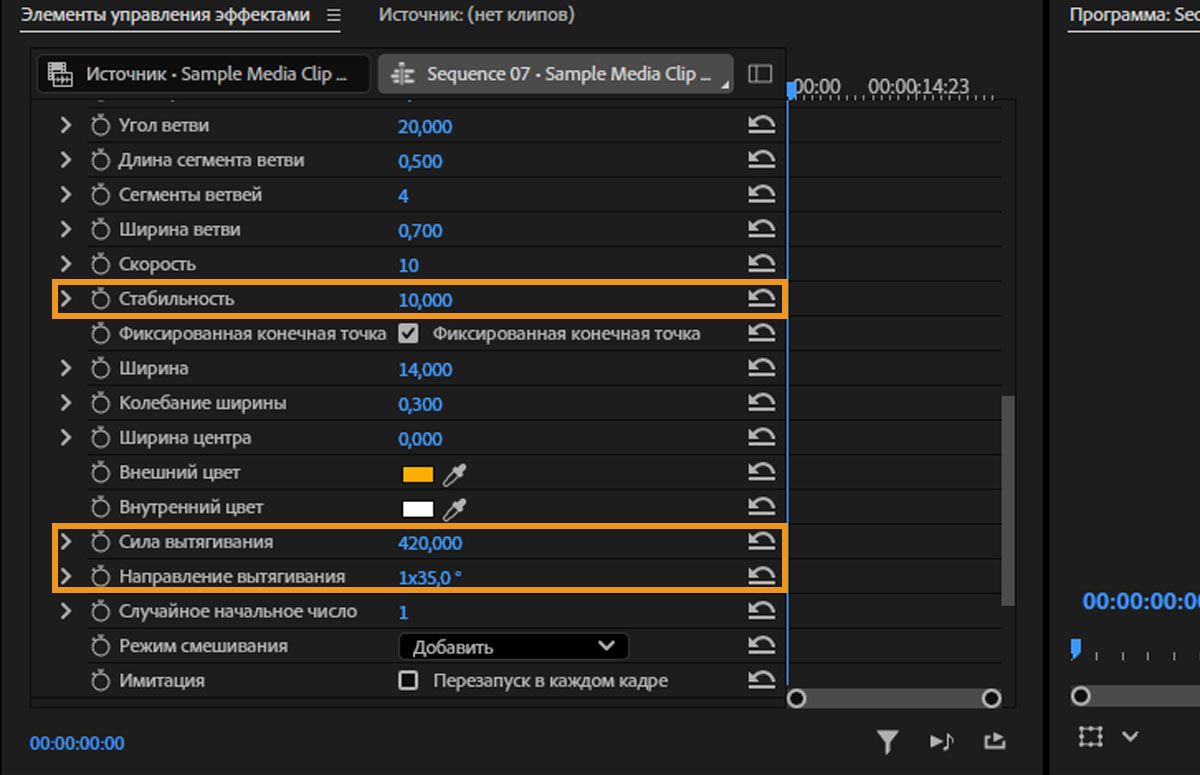Reset the Внешний цвет parameter
Image resolution: width=1200 pixels, height=775 pixels.
click(x=762, y=472)
